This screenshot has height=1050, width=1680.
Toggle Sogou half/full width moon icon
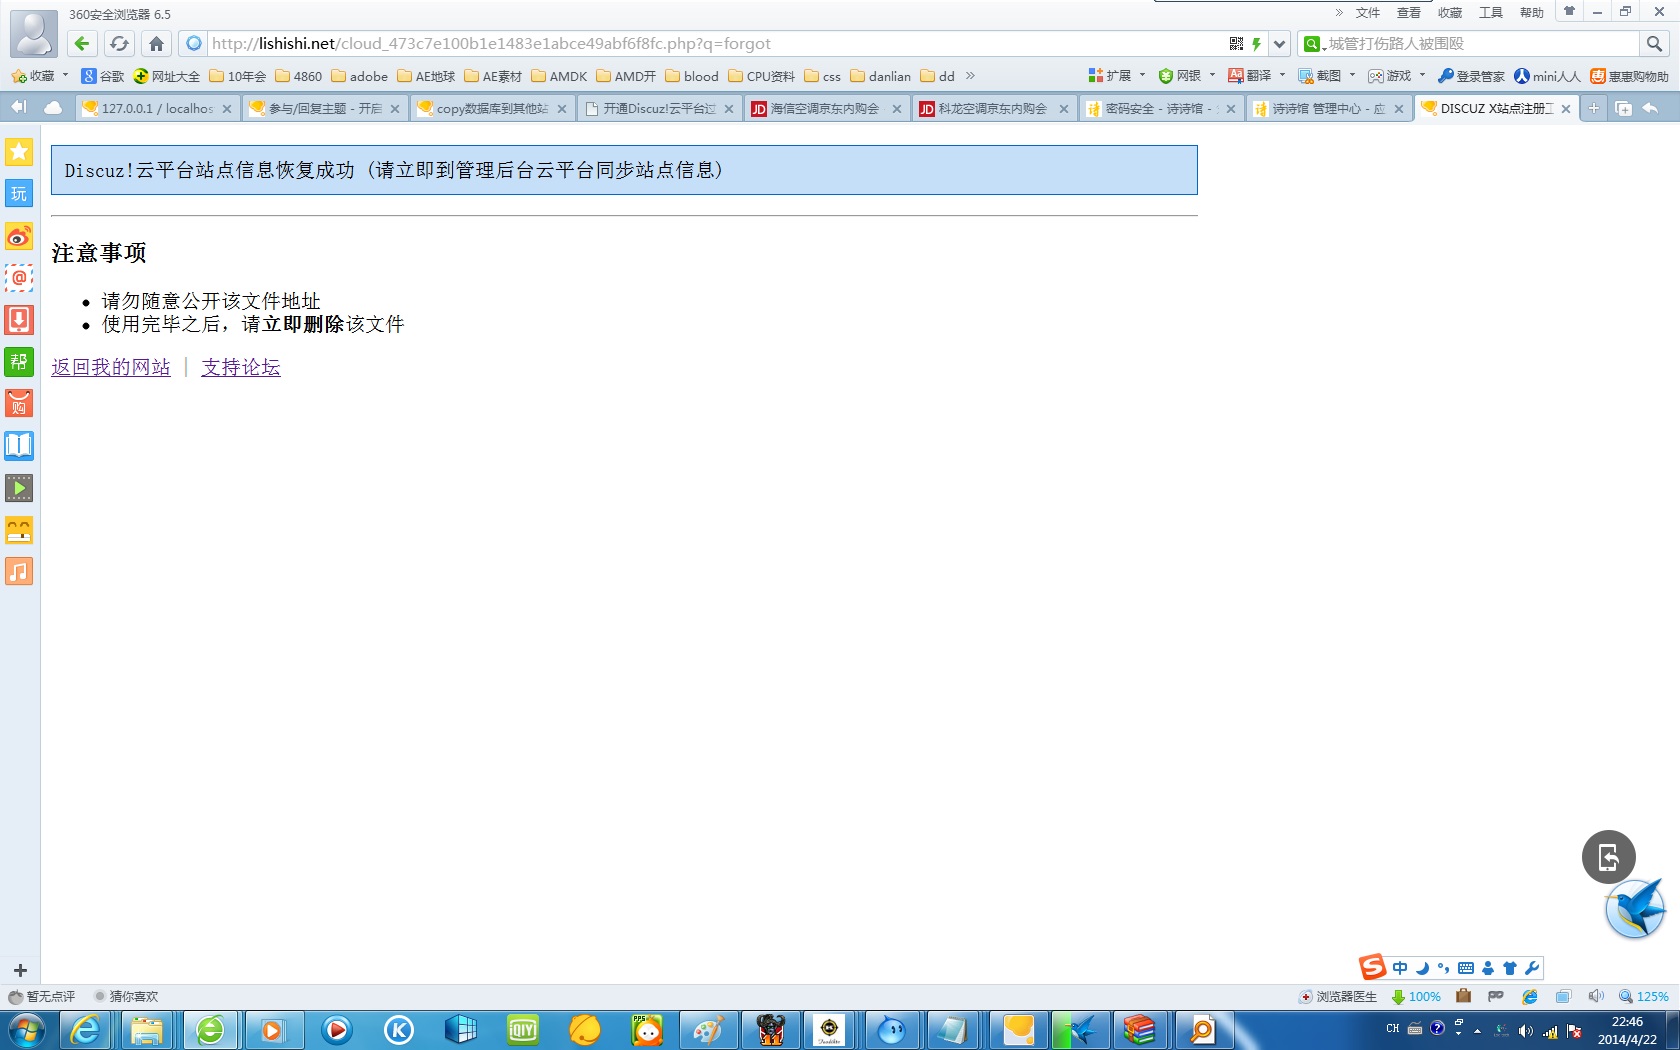pyautogui.click(x=1422, y=968)
